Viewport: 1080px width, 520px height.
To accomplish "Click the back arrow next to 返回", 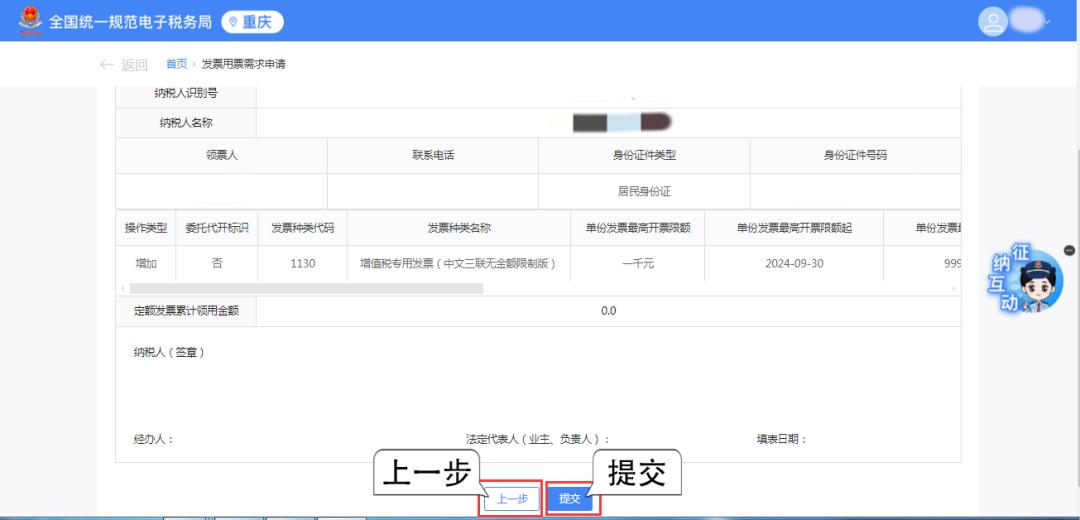I will coord(107,65).
